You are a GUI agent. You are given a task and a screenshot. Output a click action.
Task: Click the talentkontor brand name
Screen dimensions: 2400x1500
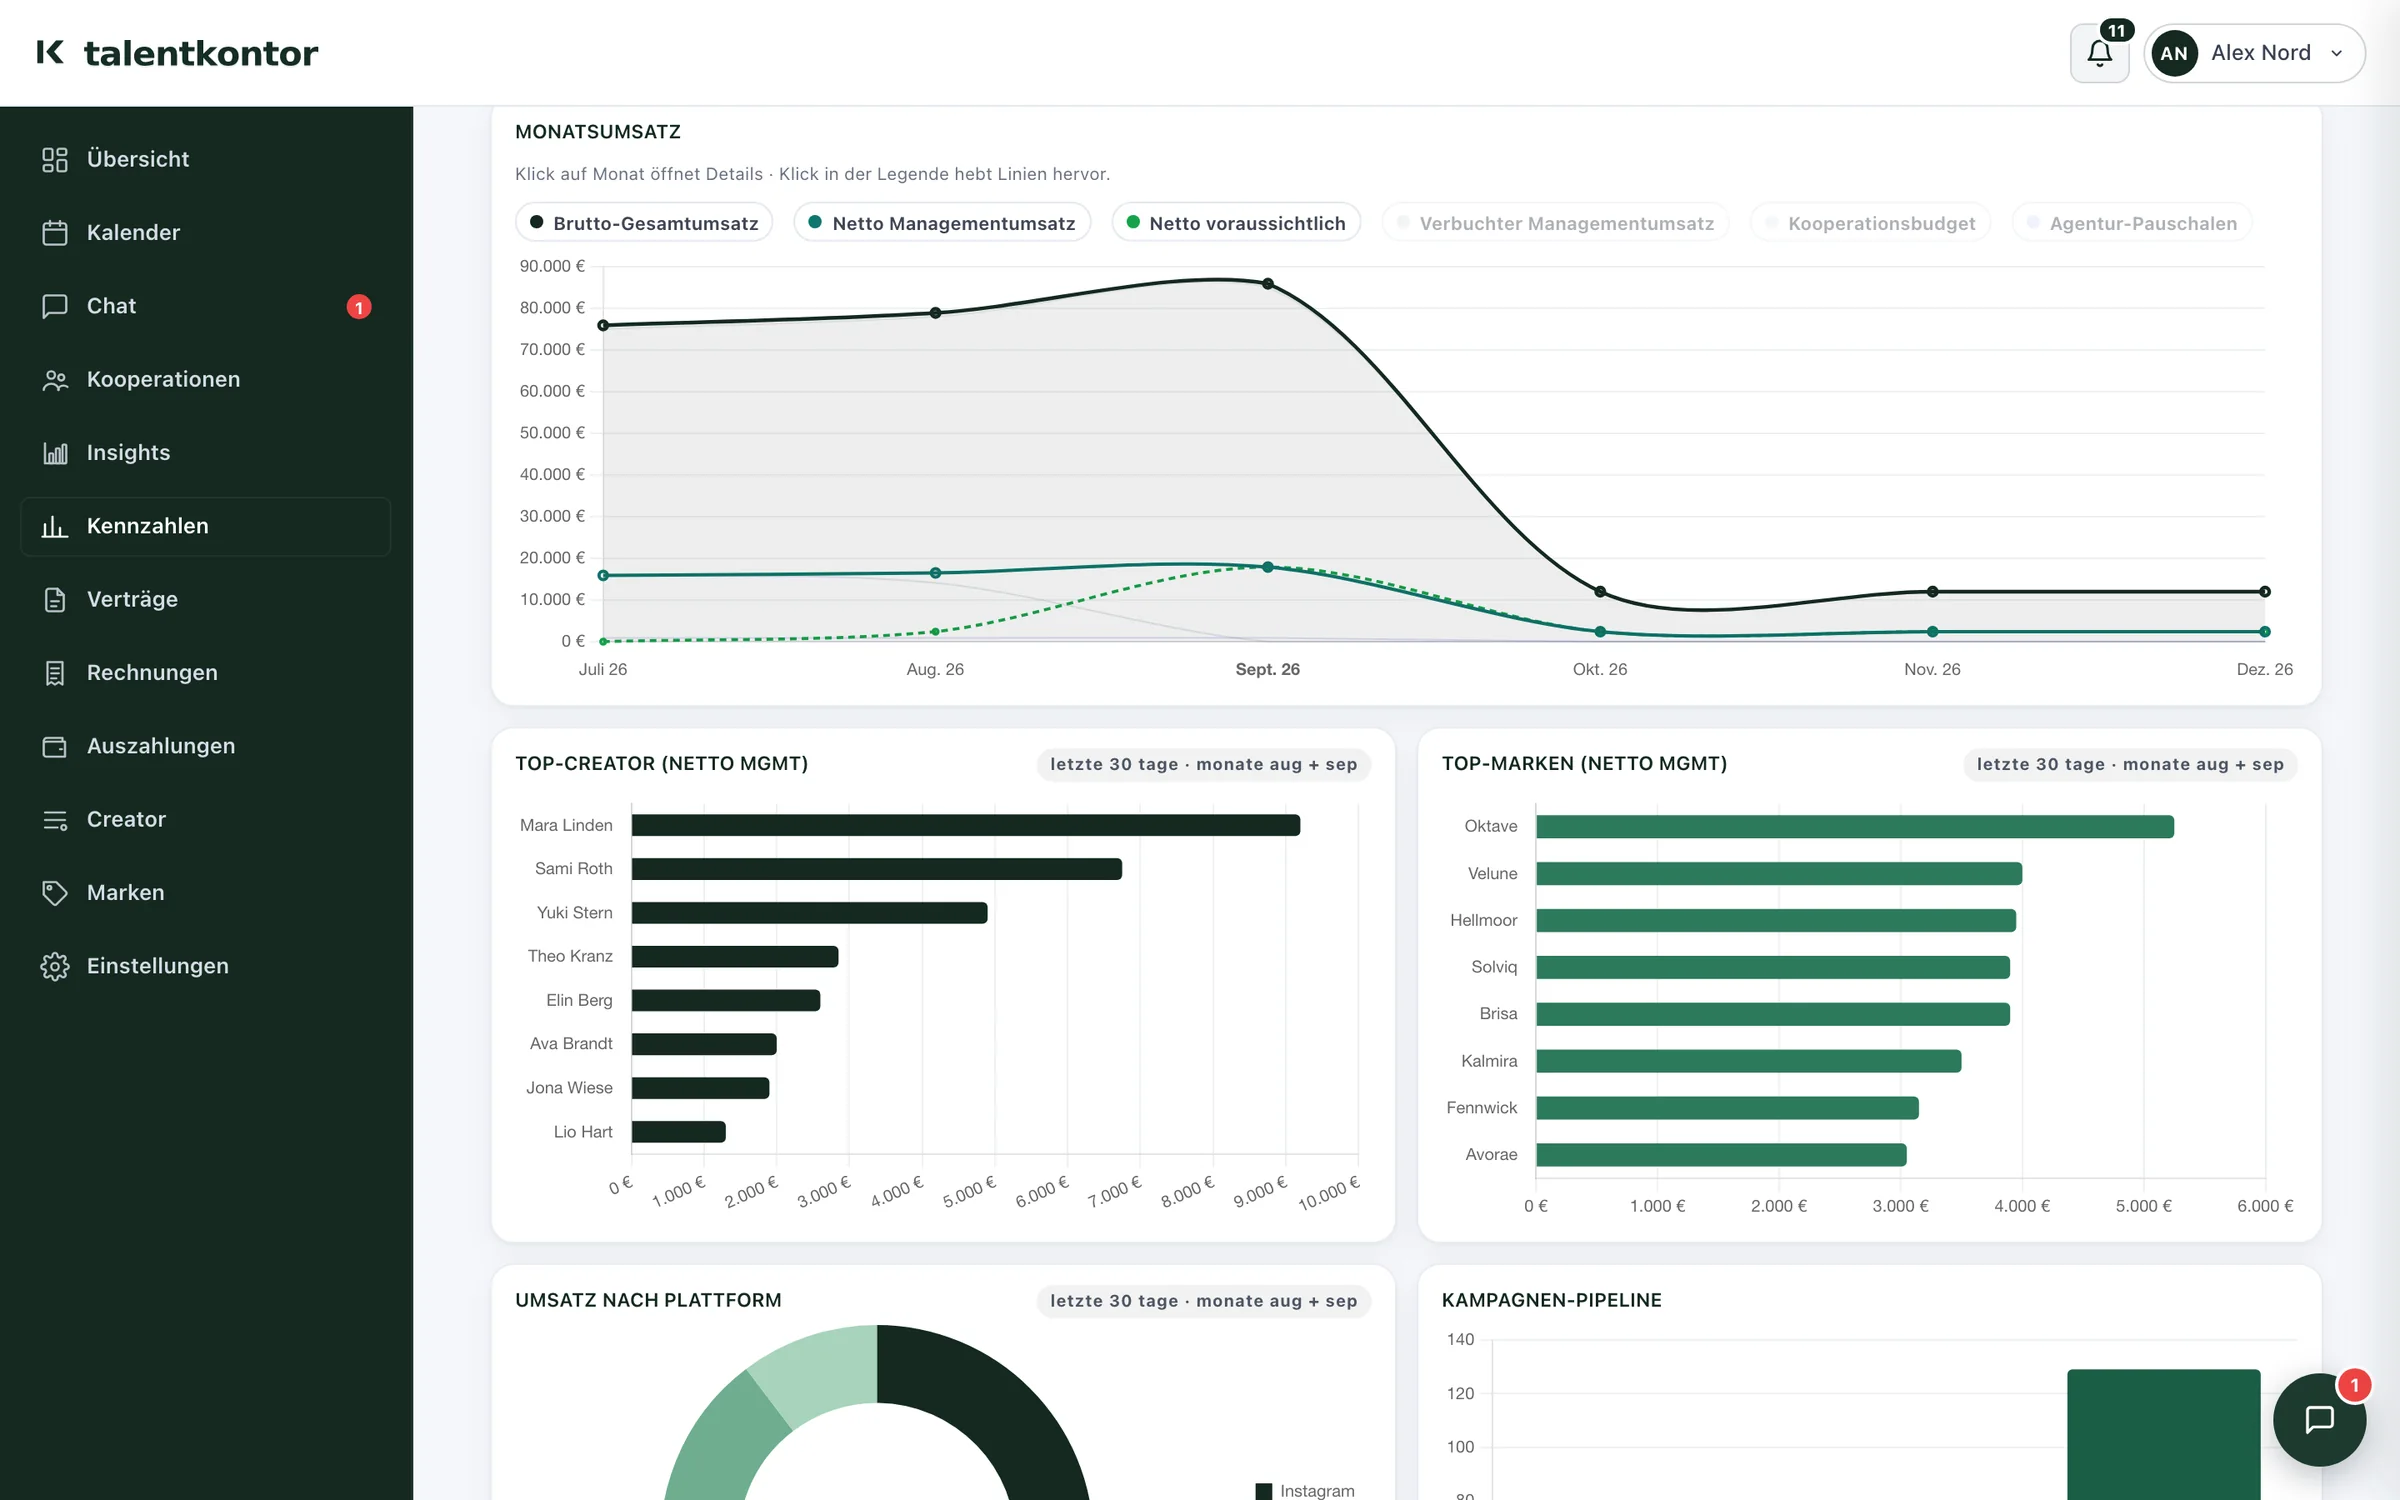tap(201, 53)
